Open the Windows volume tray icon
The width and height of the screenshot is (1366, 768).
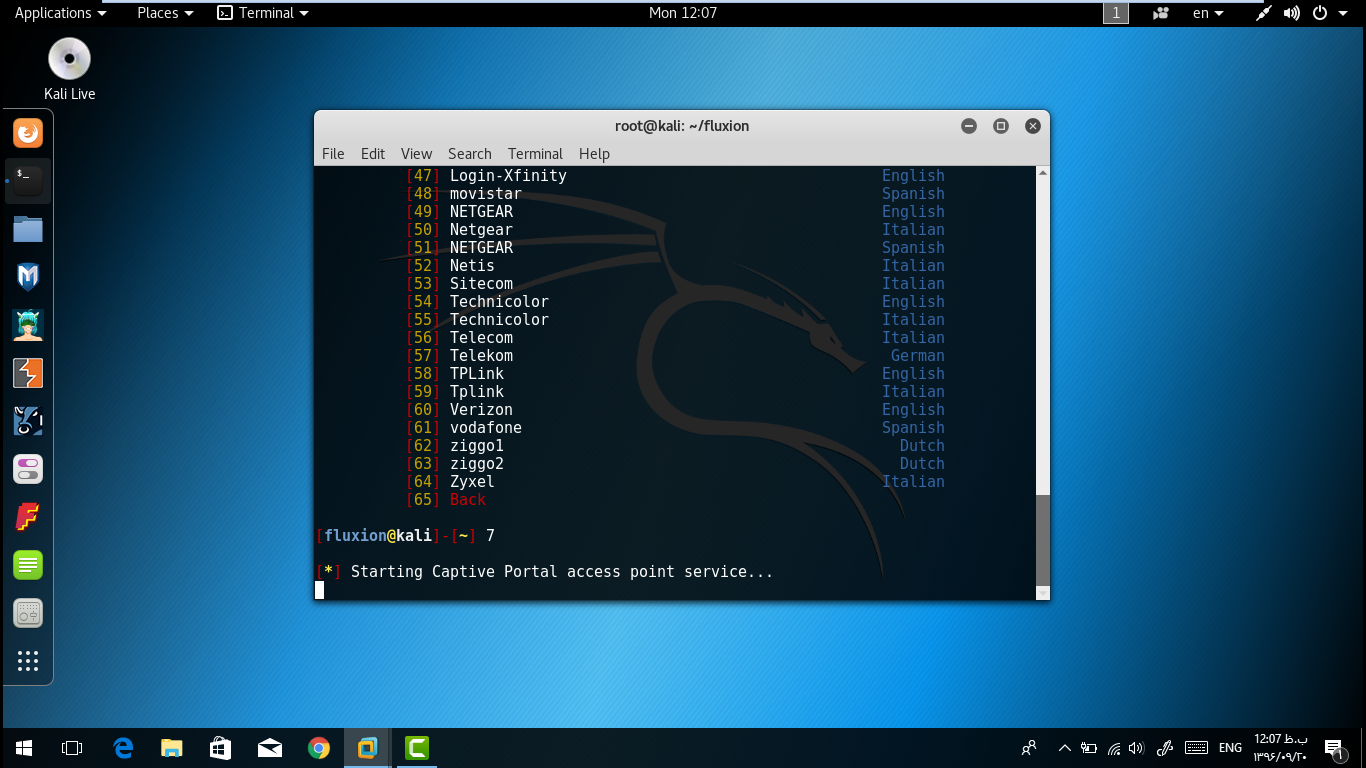point(1136,748)
